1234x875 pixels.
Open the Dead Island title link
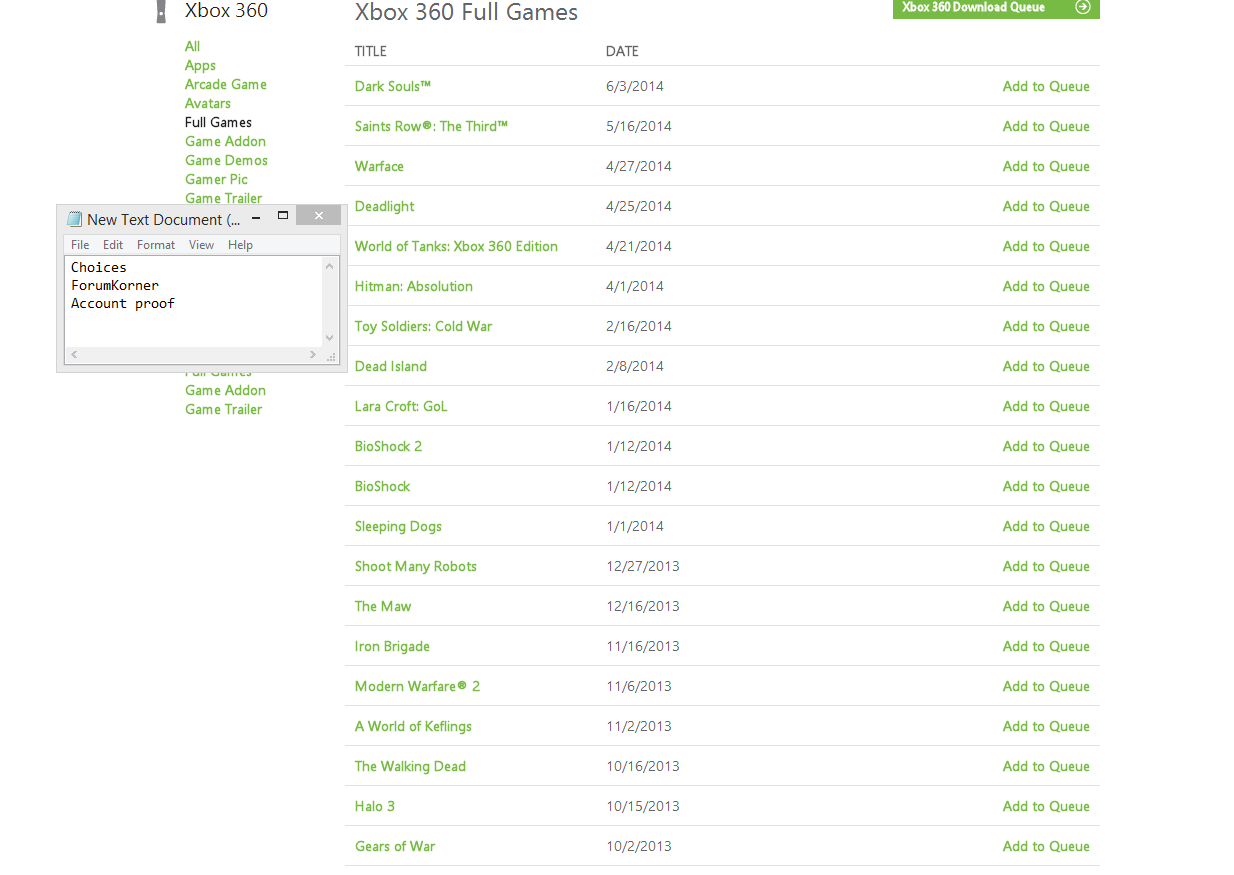(x=391, y=366)
